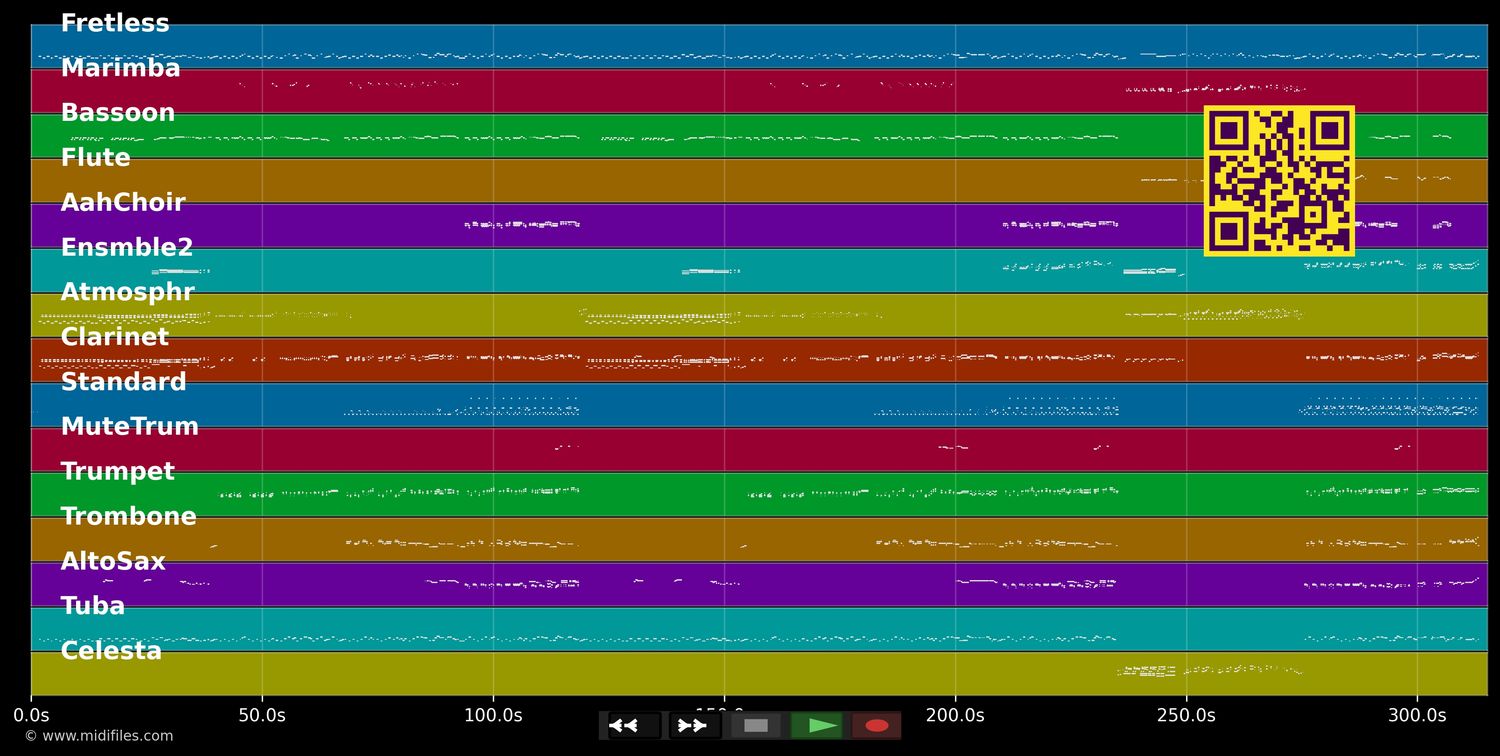Select the Tuba track label

92,605
